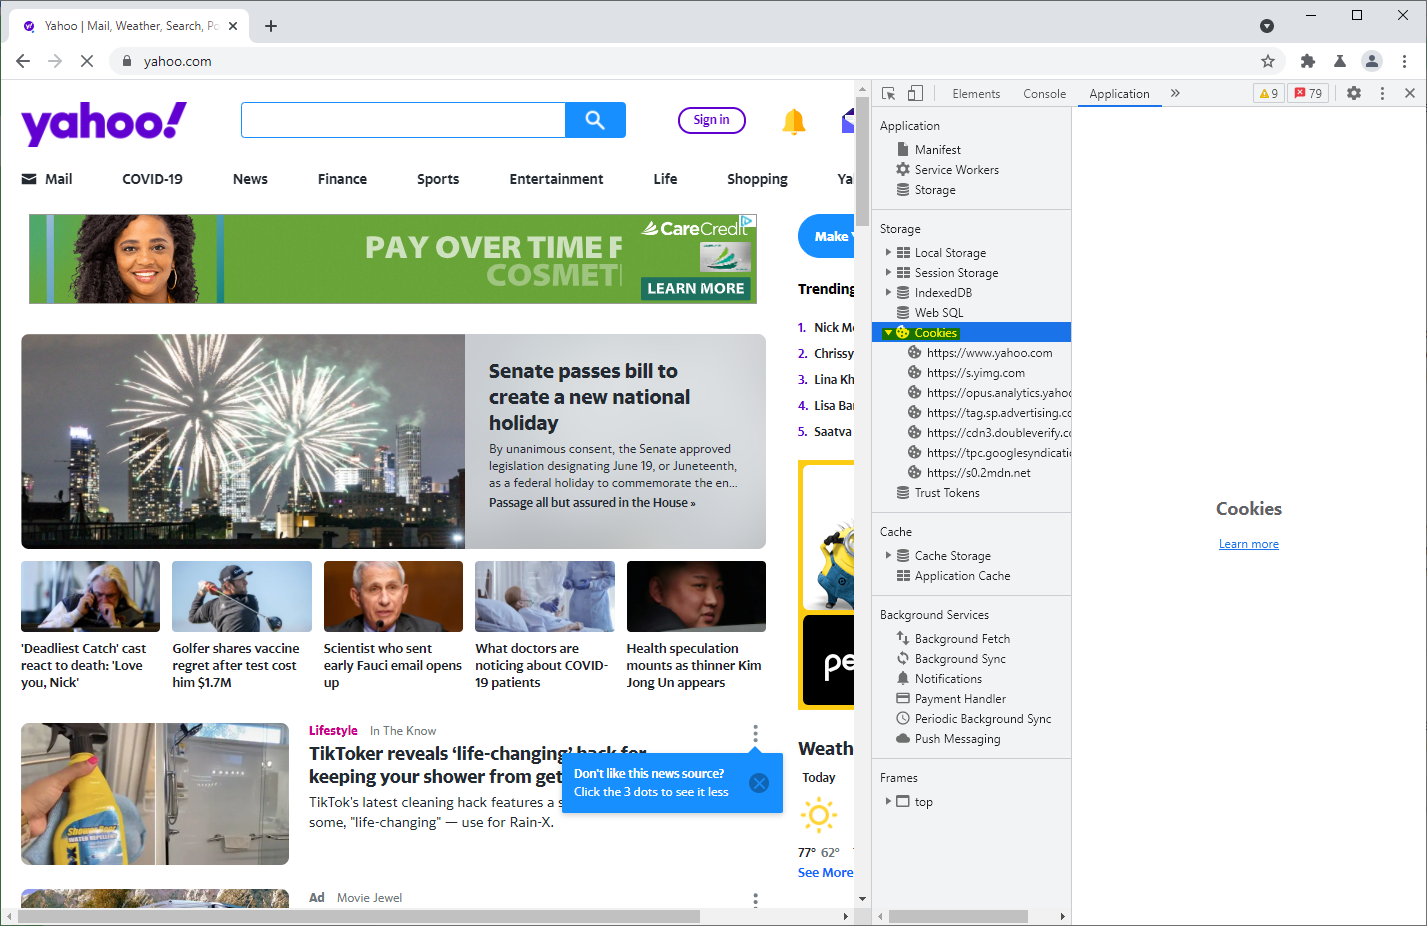Open a new browser tab with plus
The image size is (1427, 926).
[271, 26]
